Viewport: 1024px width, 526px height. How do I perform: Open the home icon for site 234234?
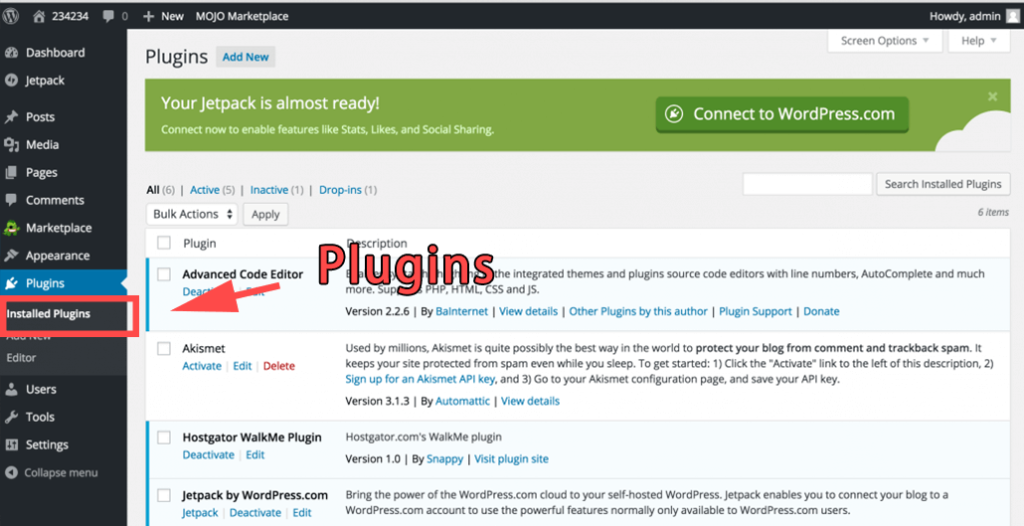[x=39, y=16]
